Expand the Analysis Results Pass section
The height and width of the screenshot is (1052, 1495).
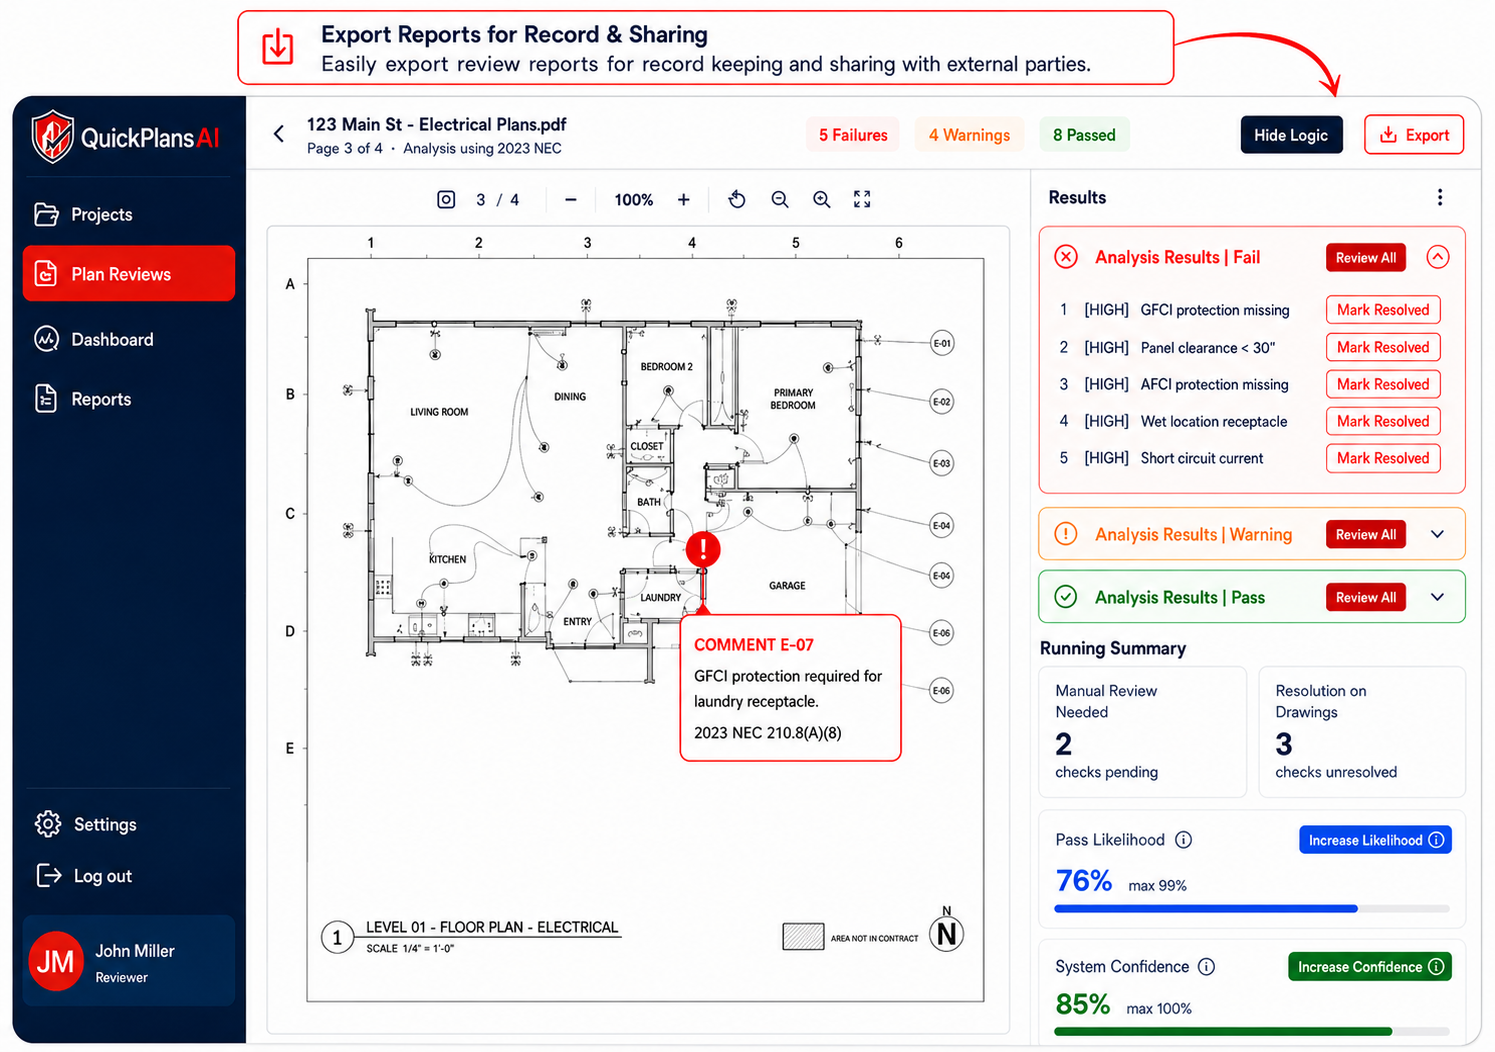click(x=1438, y=597)
